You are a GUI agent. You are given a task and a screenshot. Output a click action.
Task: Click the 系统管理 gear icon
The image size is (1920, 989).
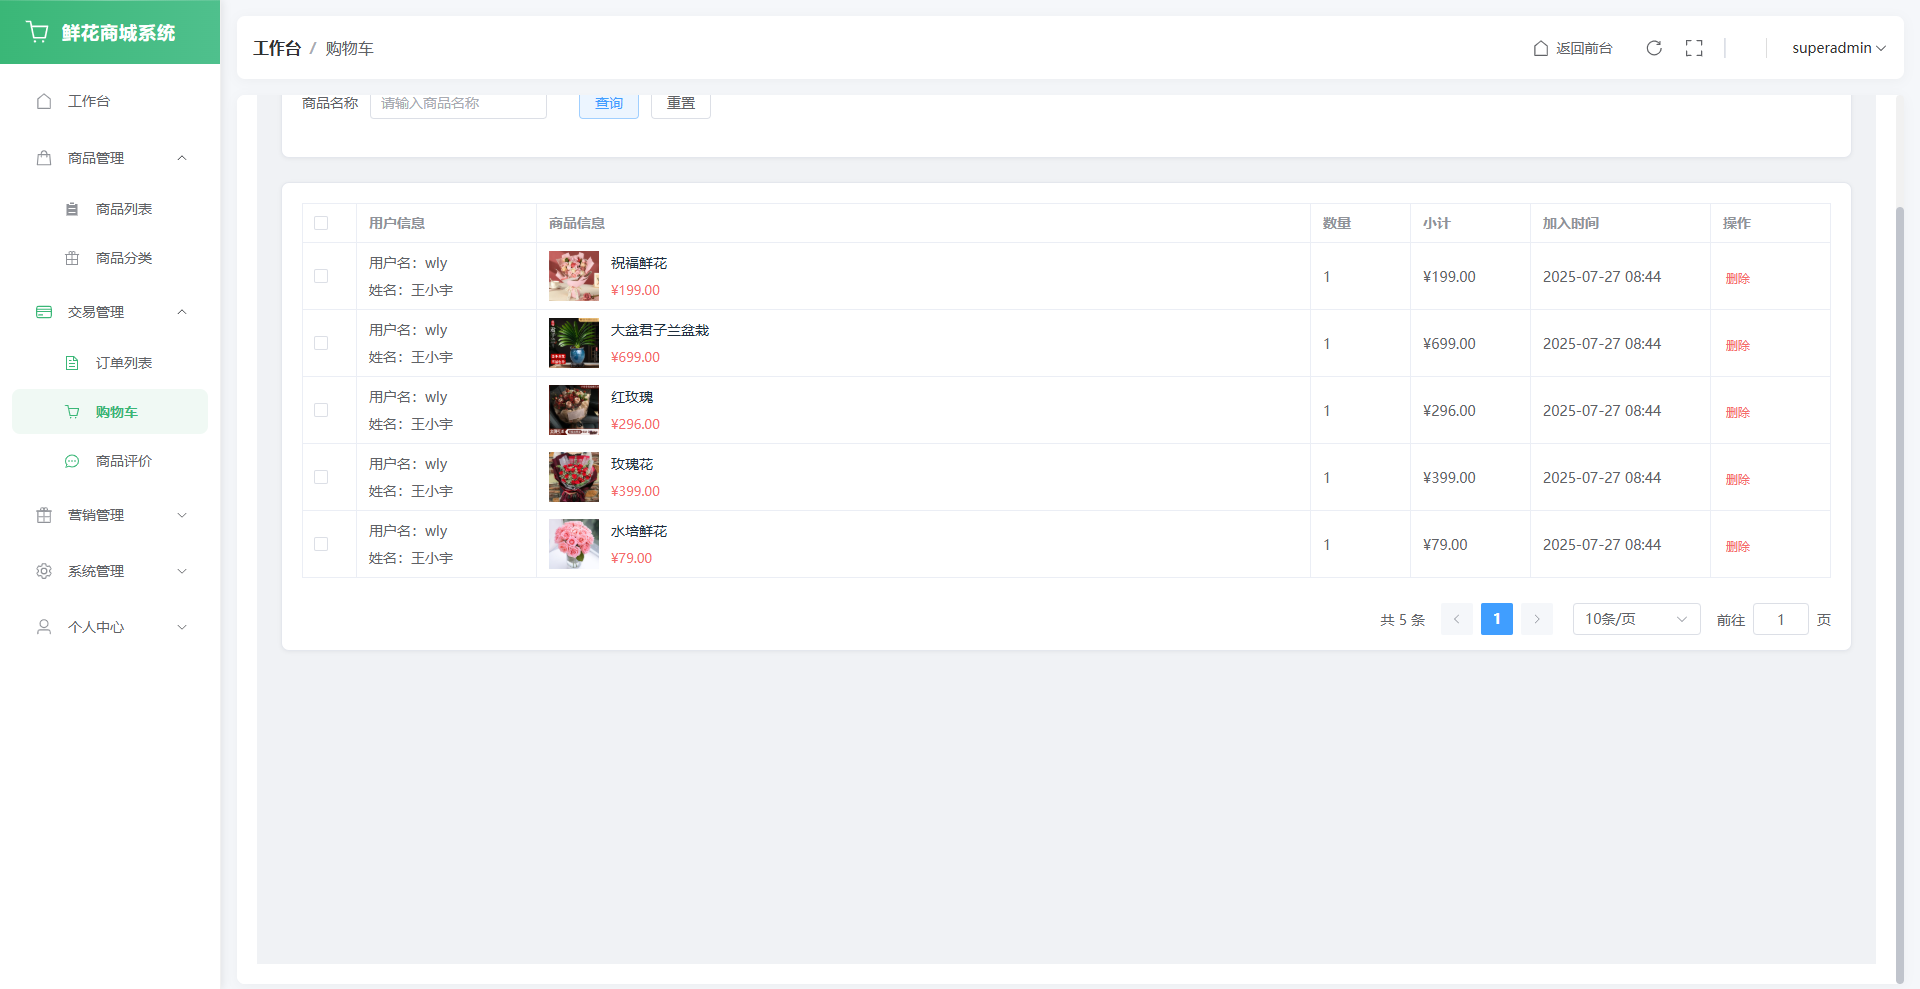pos(44,571)
